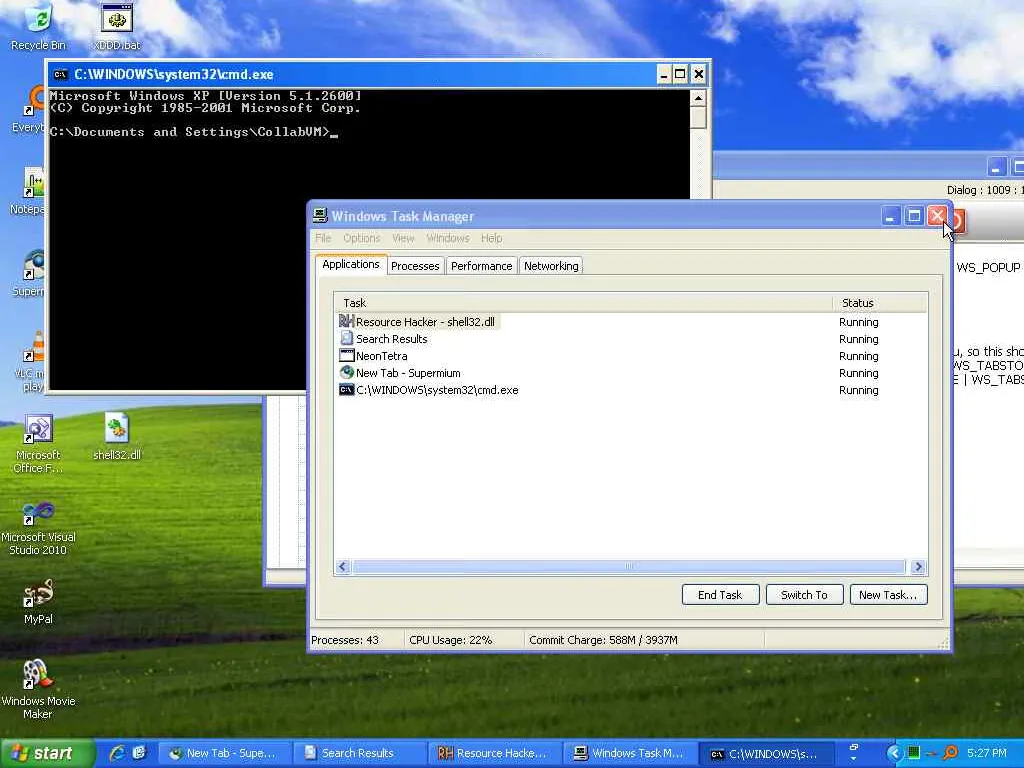This screenshot has height=768, width=1024.
Task: Select the Applications tab
Action: point(351,264)
